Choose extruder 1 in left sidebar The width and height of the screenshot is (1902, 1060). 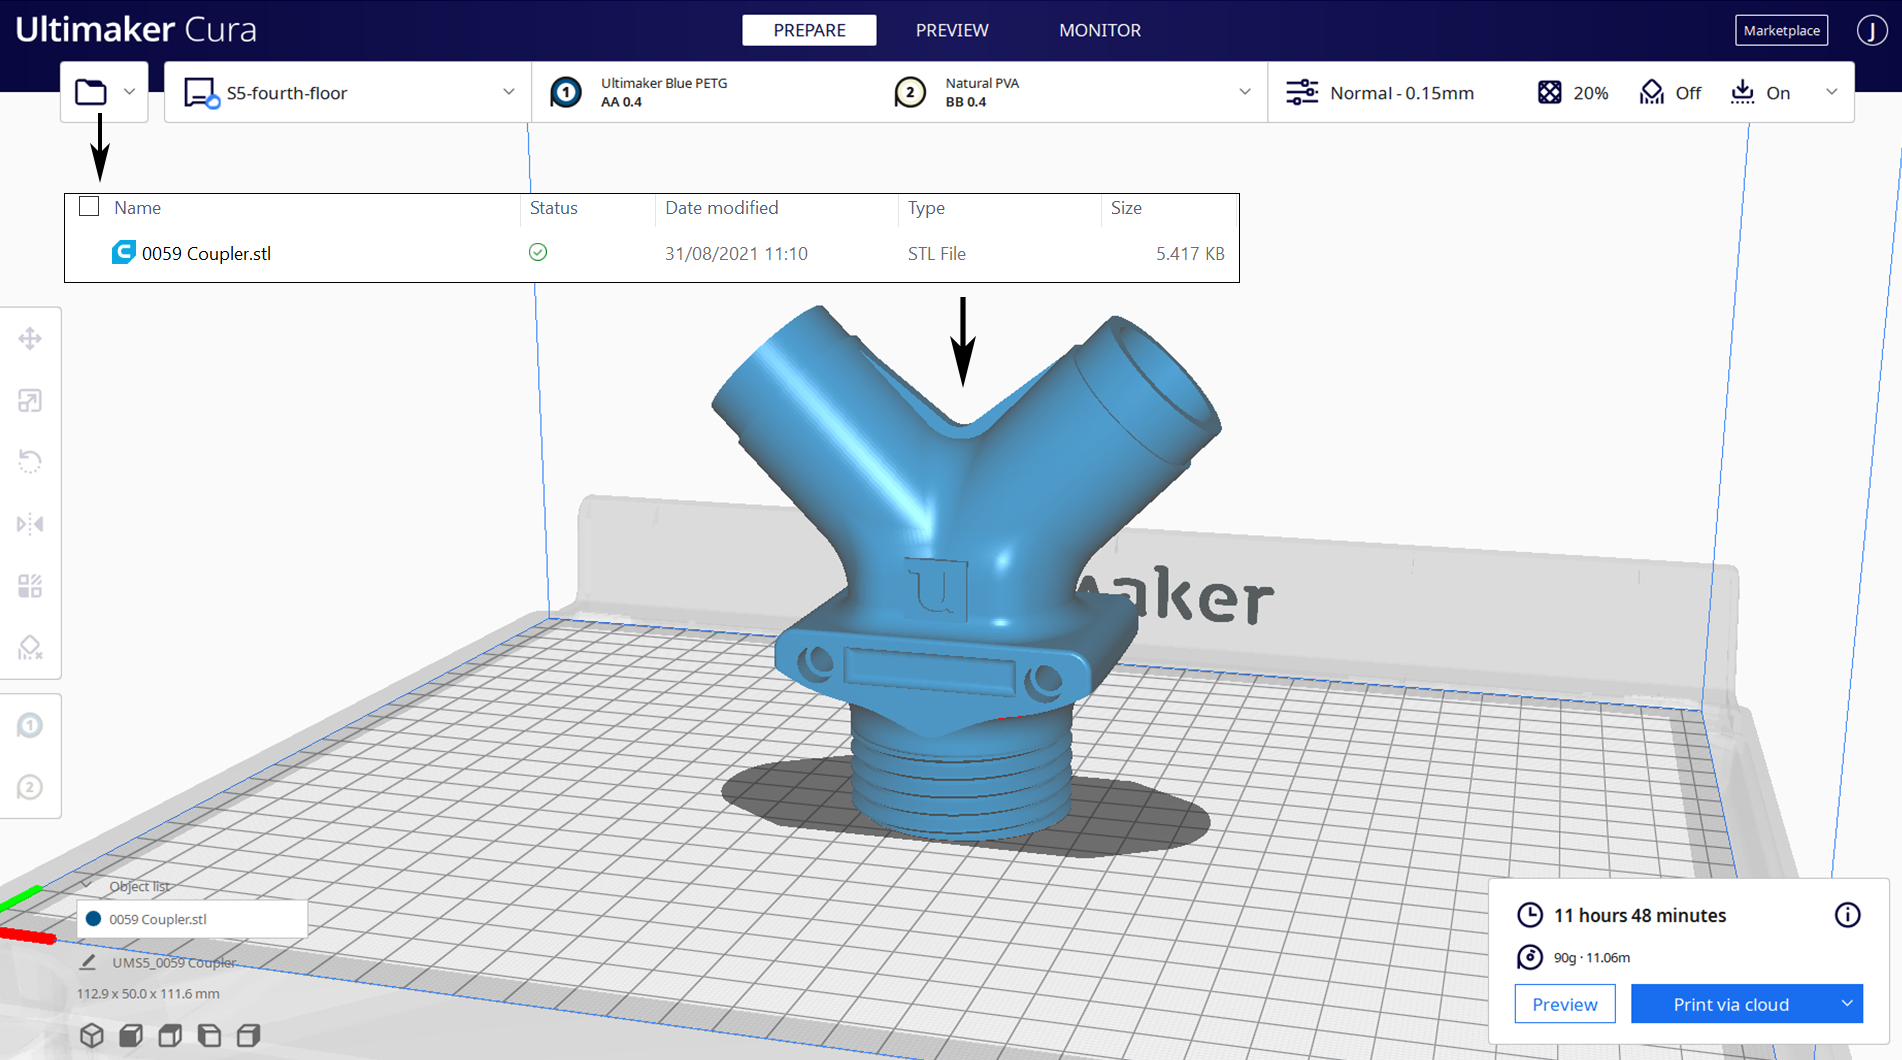(x=30, y=725)
